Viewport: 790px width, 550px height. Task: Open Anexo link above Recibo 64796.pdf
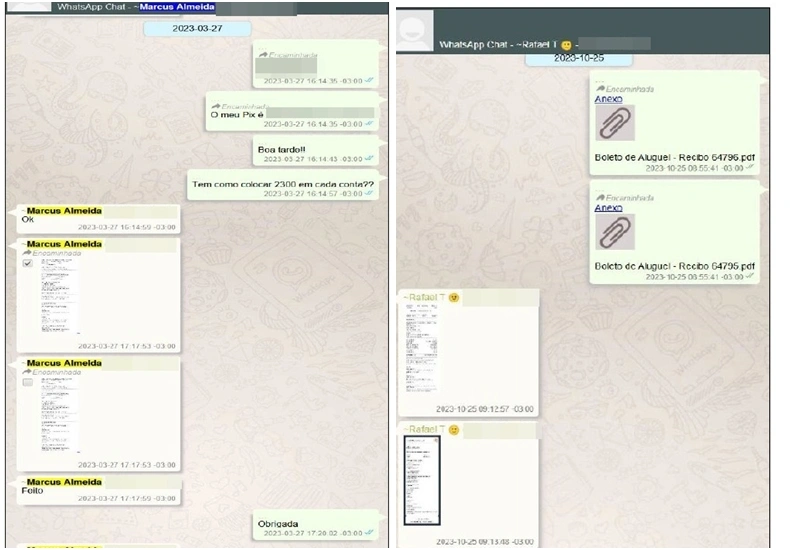coord(608,99)
